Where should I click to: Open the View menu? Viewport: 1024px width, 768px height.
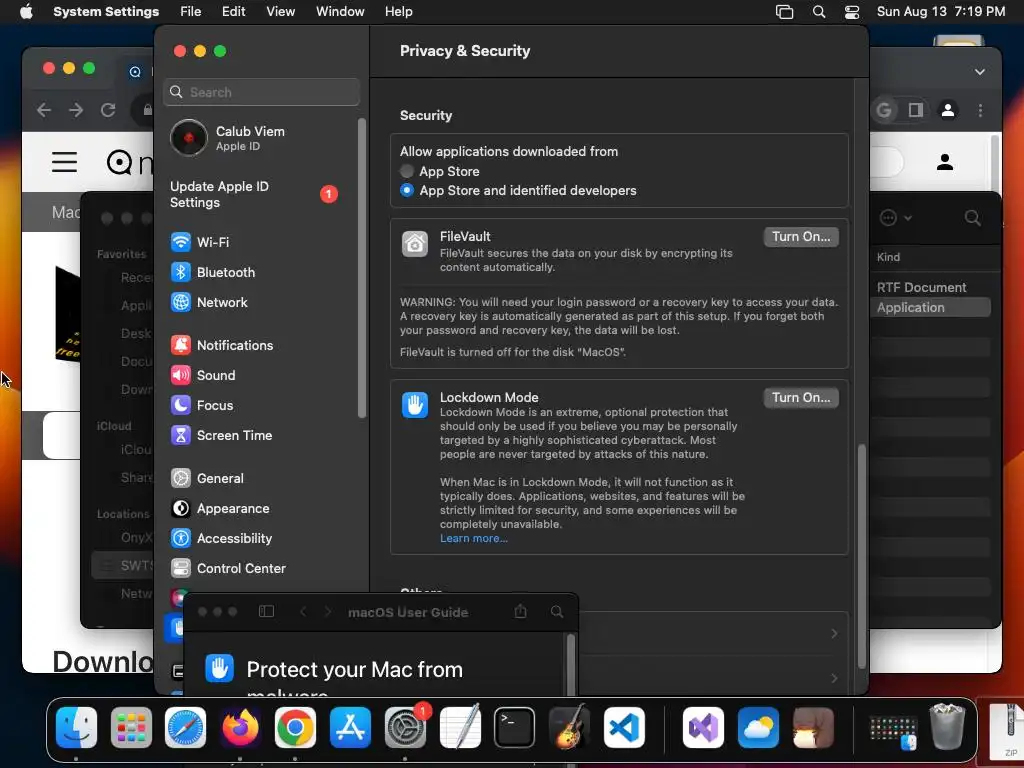click(280, 12)
